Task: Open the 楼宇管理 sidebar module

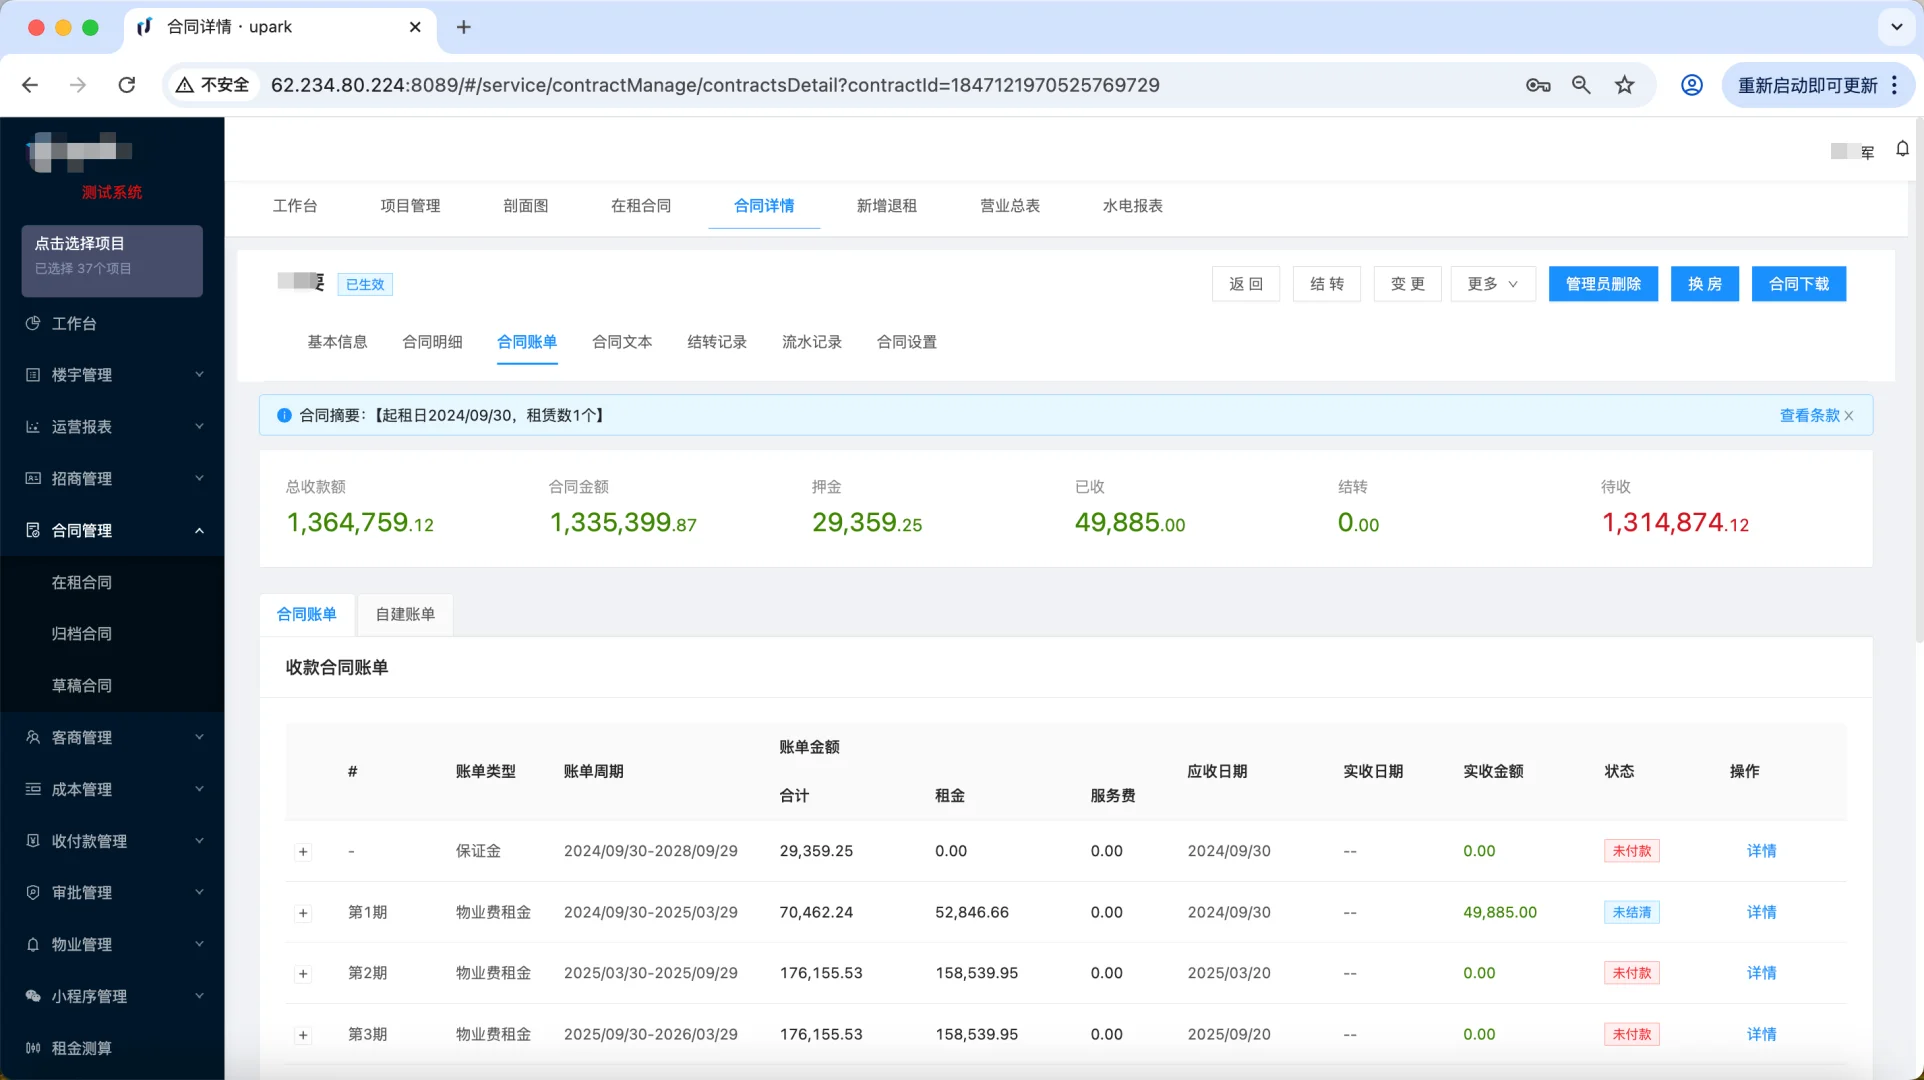Action: coord(80,374)
